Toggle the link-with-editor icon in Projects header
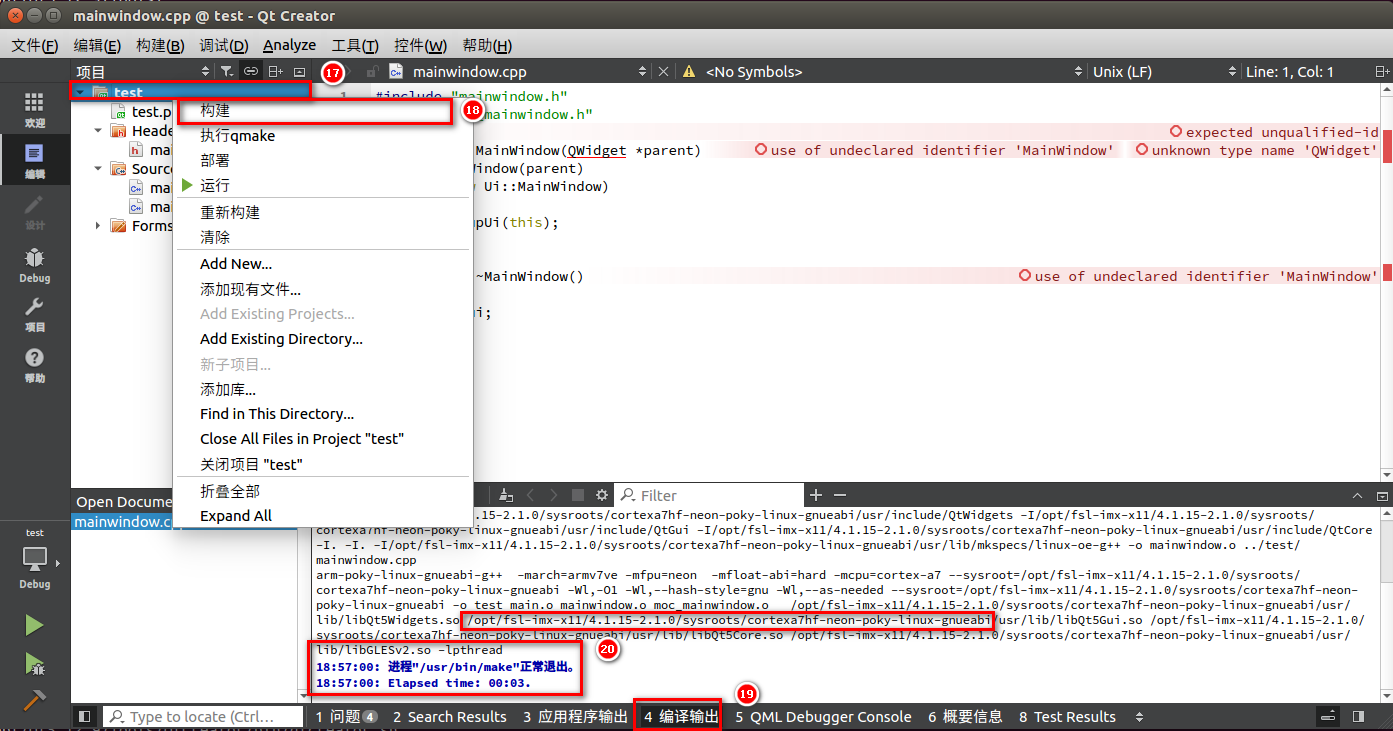This screenshot has height=731, width=1393. coord(251,71)
